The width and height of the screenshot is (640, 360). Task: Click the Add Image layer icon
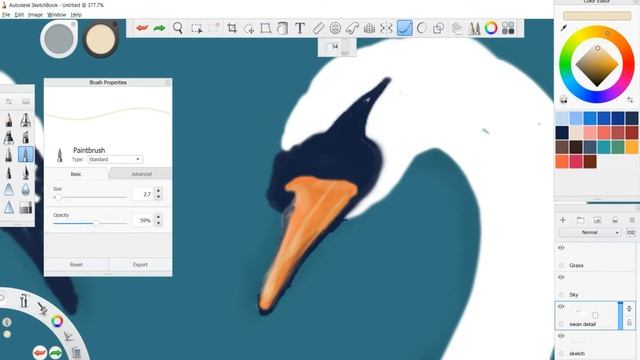598,220
